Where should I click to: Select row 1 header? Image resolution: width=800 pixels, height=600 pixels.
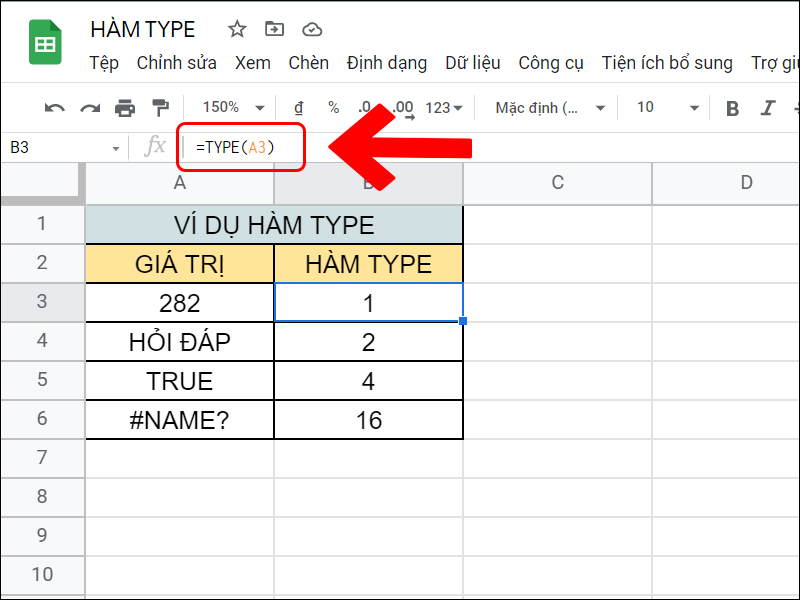(x=42, y=224)
